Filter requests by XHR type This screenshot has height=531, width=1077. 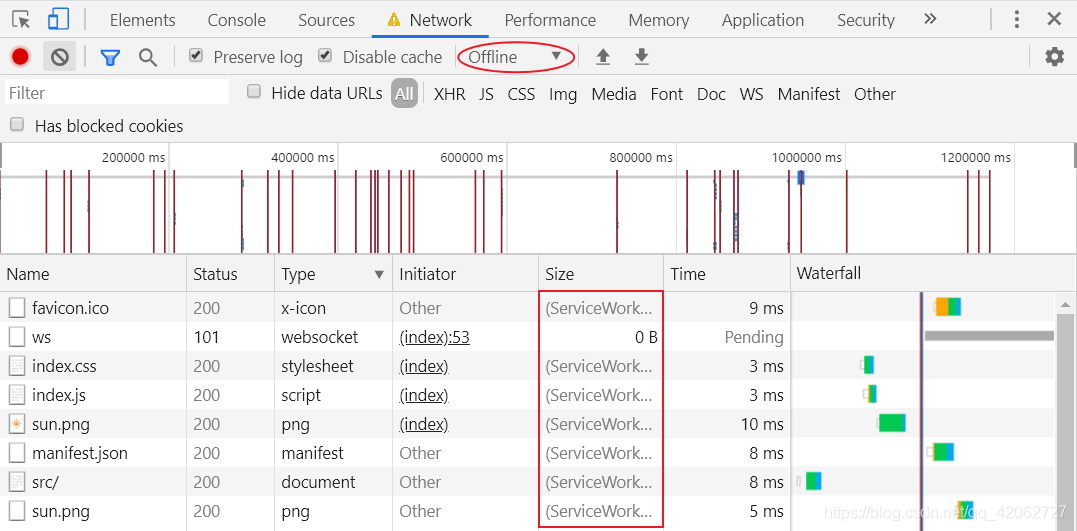click(x=449, y=94)
